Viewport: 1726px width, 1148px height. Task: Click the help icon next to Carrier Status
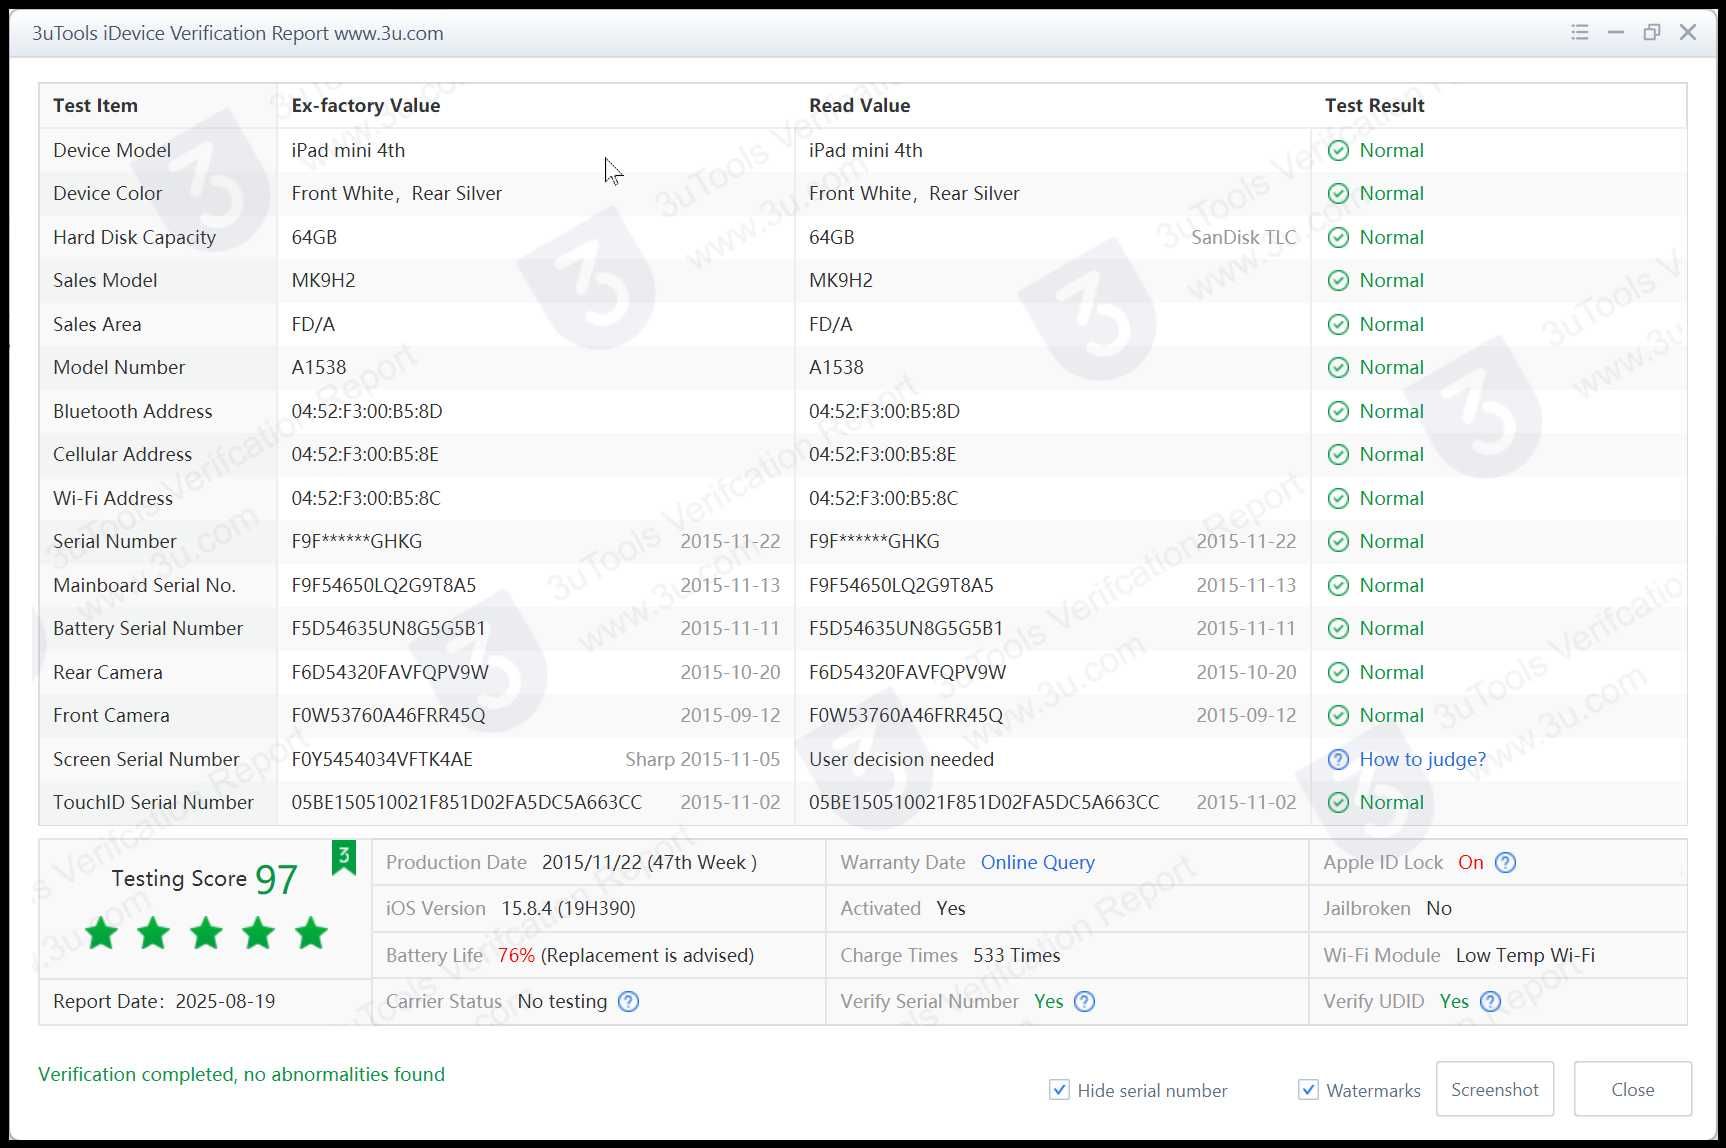pos(628,1001)
